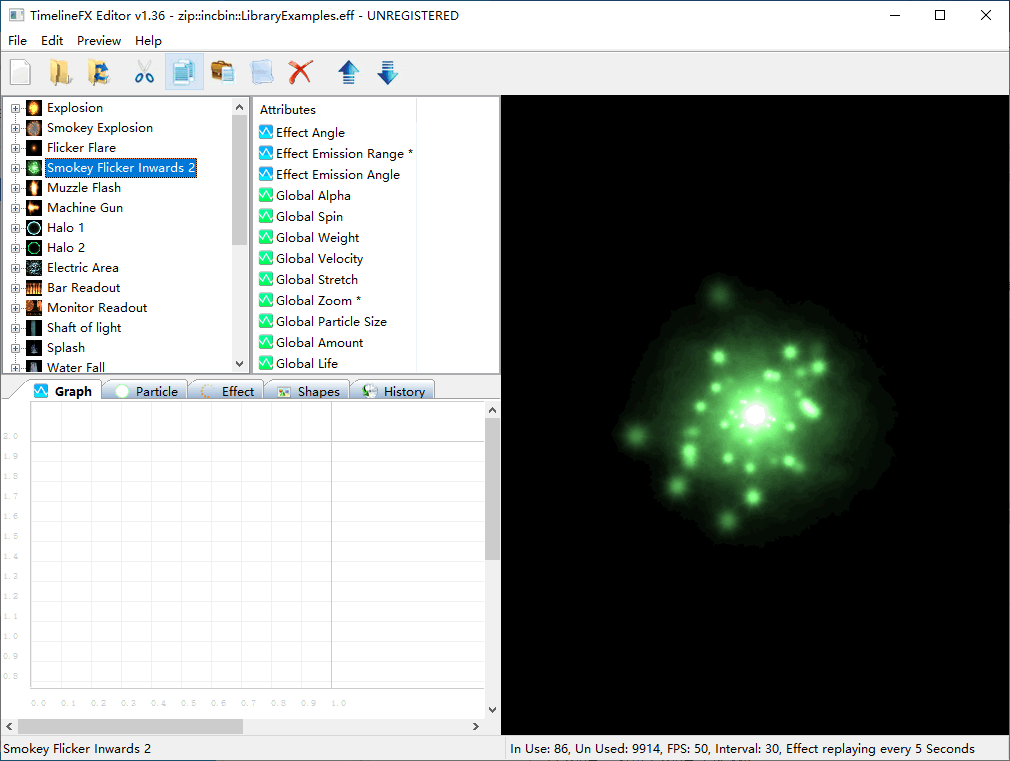Click the Open folder toolbar icon
The height and width of the screenshot is (761, 1010).
pos(60,73)
